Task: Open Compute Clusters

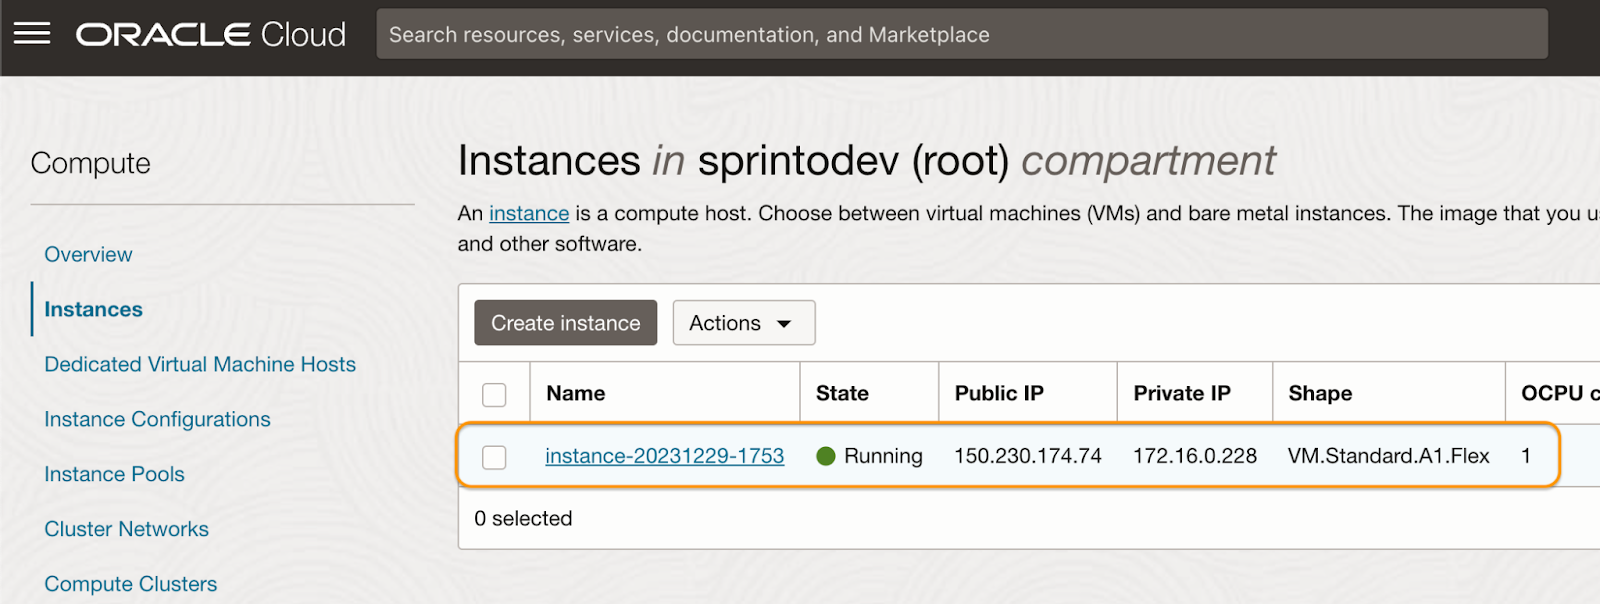Action: (130, 584)
